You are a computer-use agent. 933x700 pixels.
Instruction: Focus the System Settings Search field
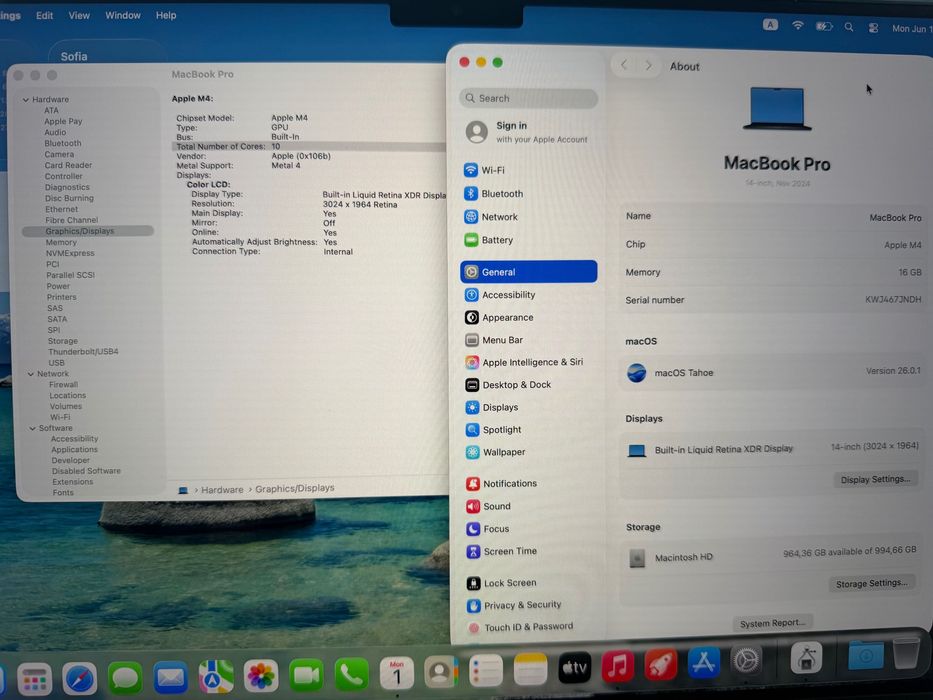pos(528,98)
